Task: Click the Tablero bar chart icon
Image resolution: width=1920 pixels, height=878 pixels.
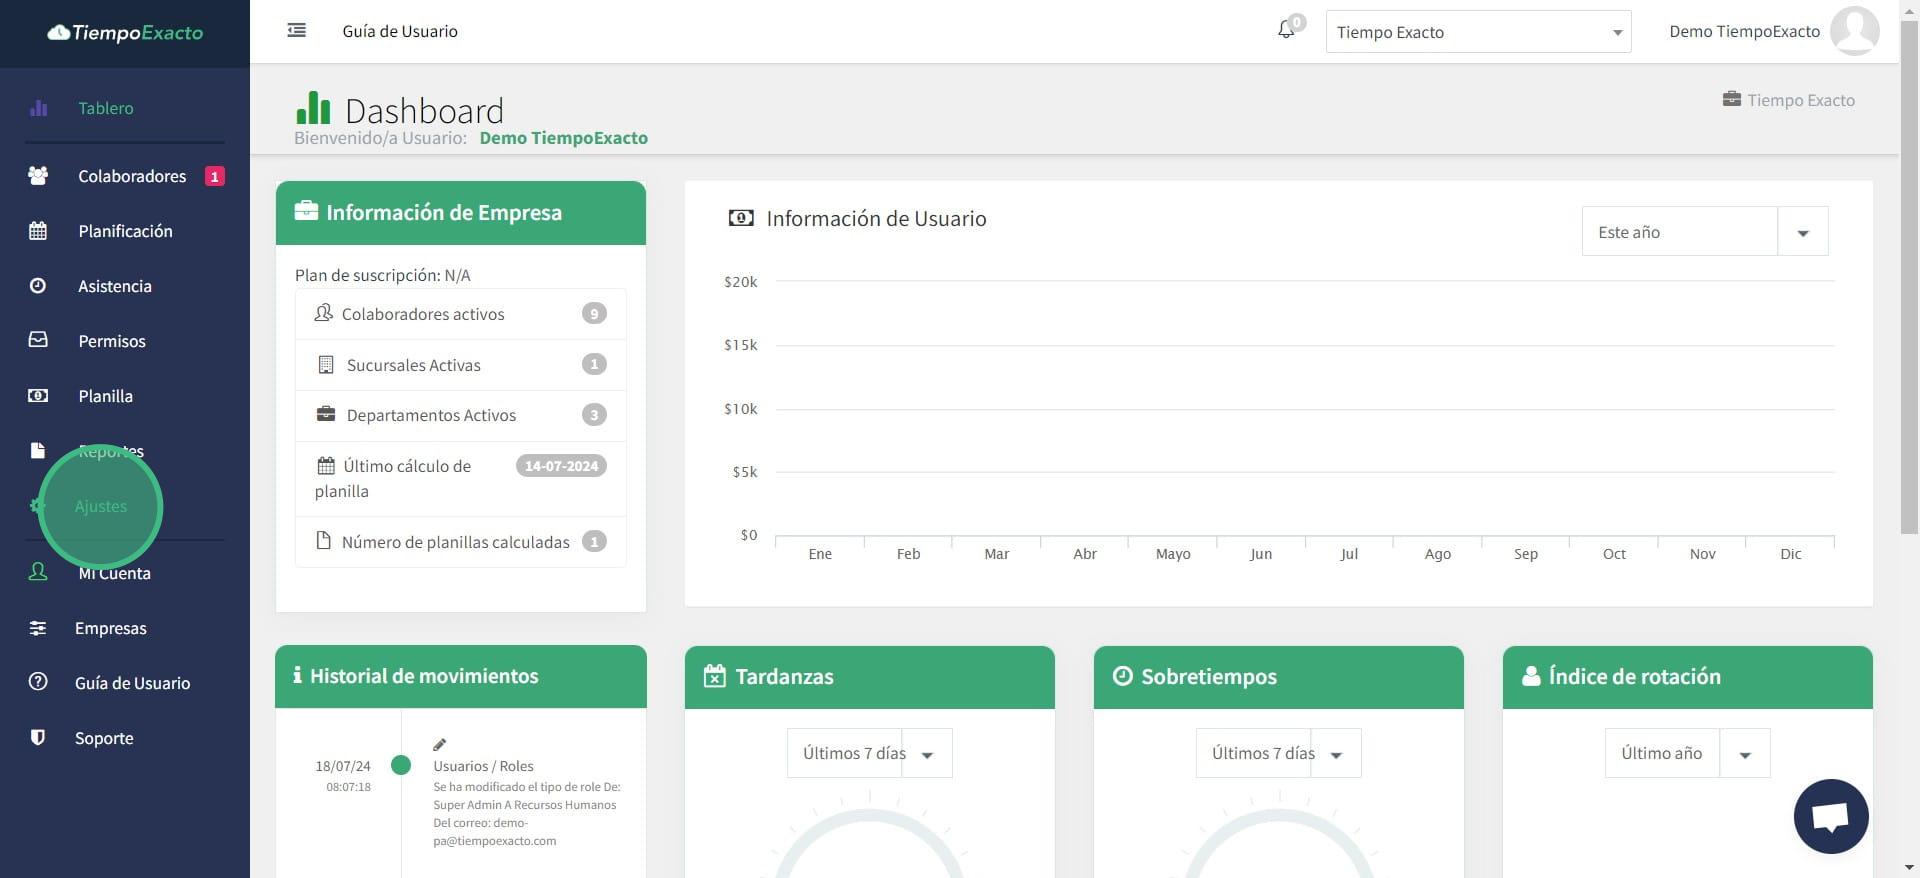Action: pyautogui.click(x=38, y=108)
